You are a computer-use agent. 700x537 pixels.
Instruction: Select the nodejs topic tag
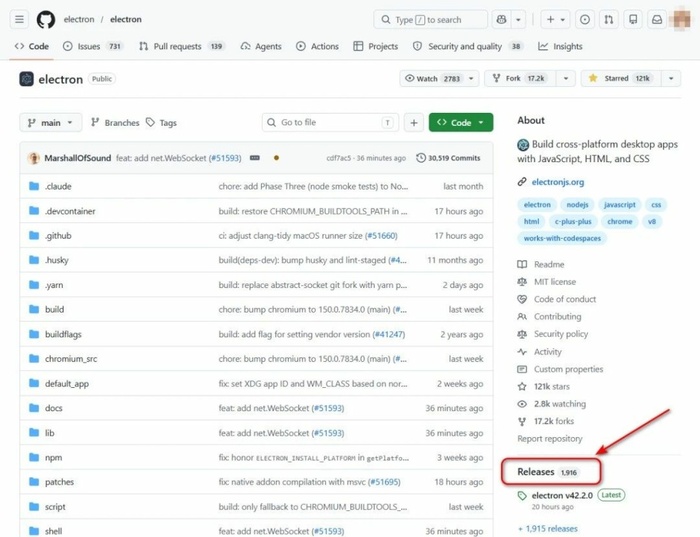coord(577,205)
